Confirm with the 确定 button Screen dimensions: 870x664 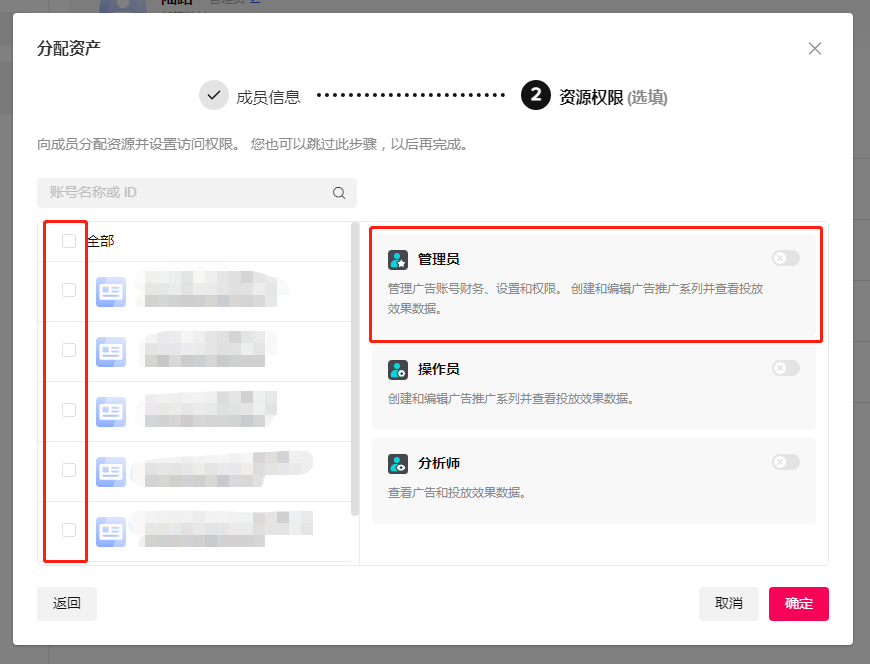click(x=798, y=604)
